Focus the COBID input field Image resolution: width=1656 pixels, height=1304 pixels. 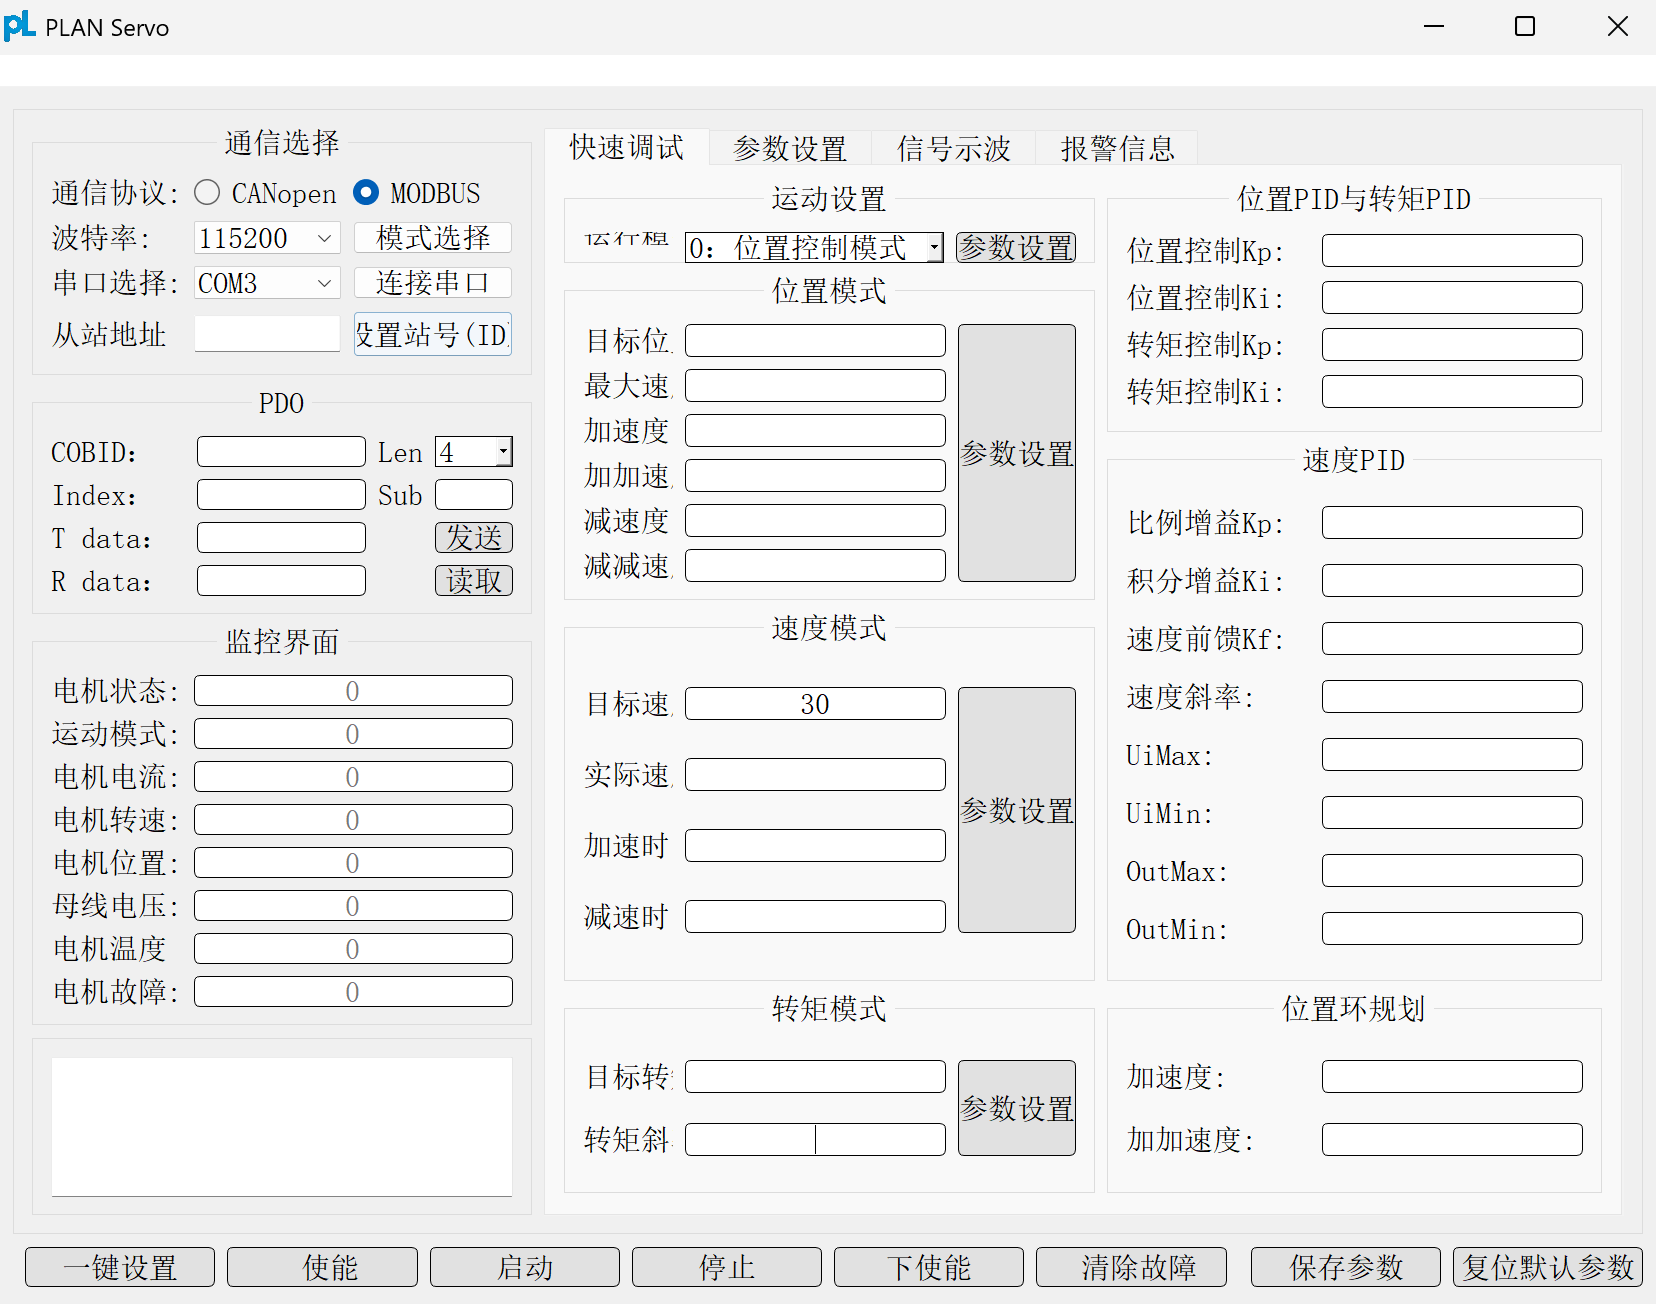tap(281, 452)
